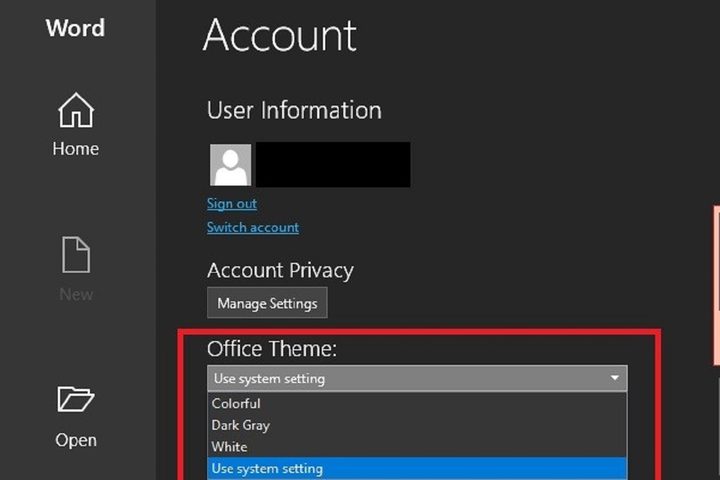Click the user profile avatar picture

(231, 165)
